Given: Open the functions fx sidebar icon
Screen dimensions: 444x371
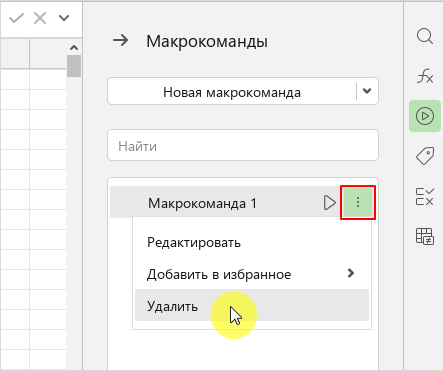Looking at the screenshot, I should tap(425, 76).
